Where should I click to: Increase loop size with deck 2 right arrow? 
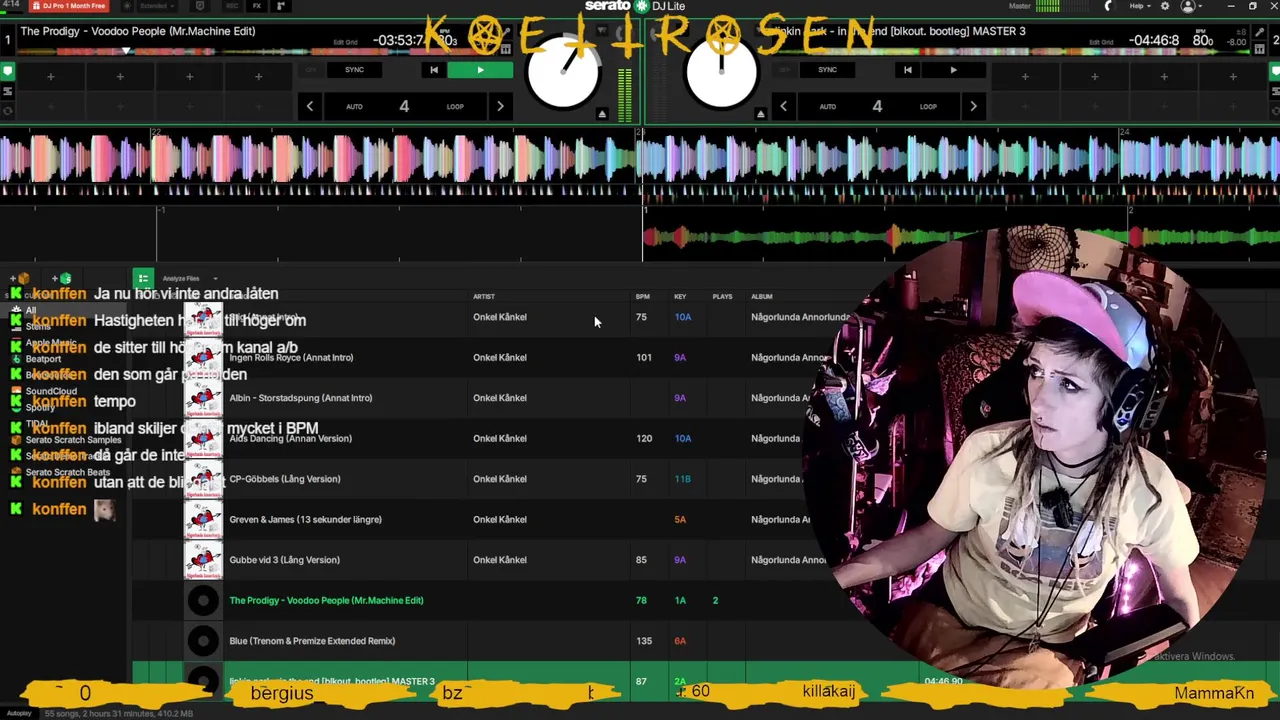(x=973, y=106)
